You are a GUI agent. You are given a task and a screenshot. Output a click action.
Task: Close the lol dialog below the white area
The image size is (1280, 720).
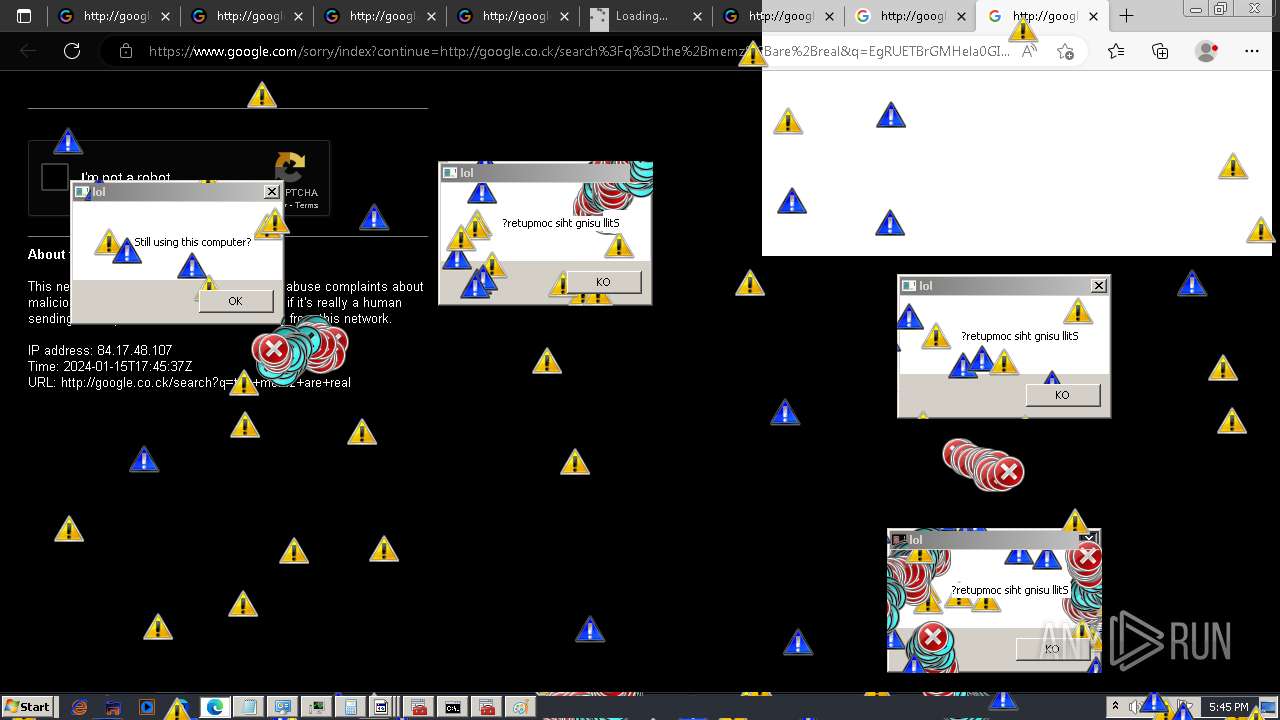[1099, 286]
